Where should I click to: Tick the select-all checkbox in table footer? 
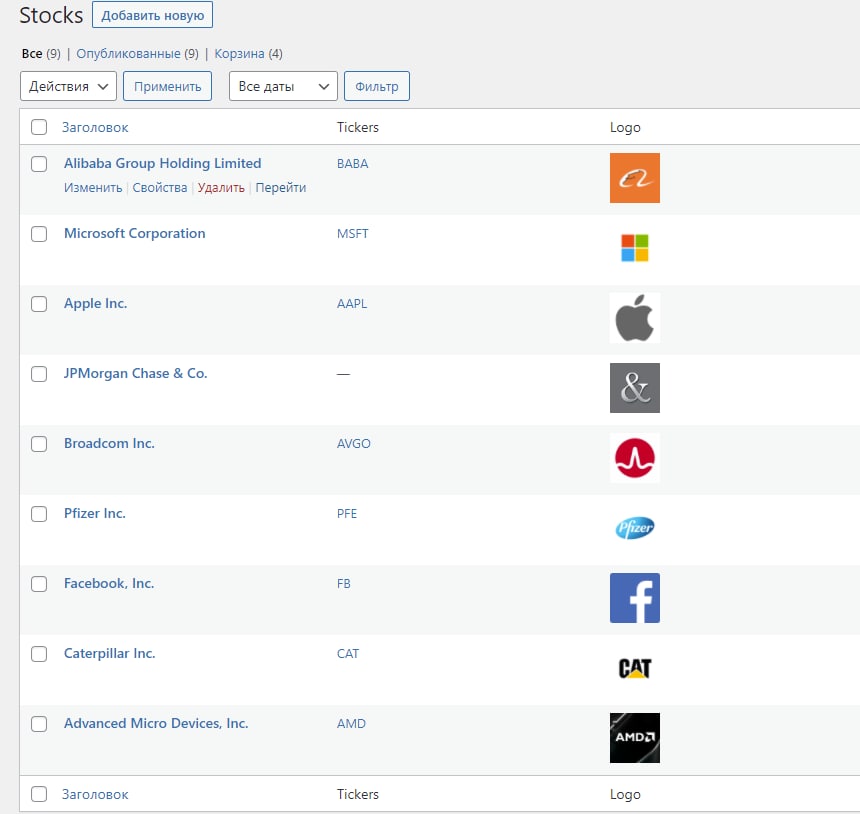[x=39, y=794]
